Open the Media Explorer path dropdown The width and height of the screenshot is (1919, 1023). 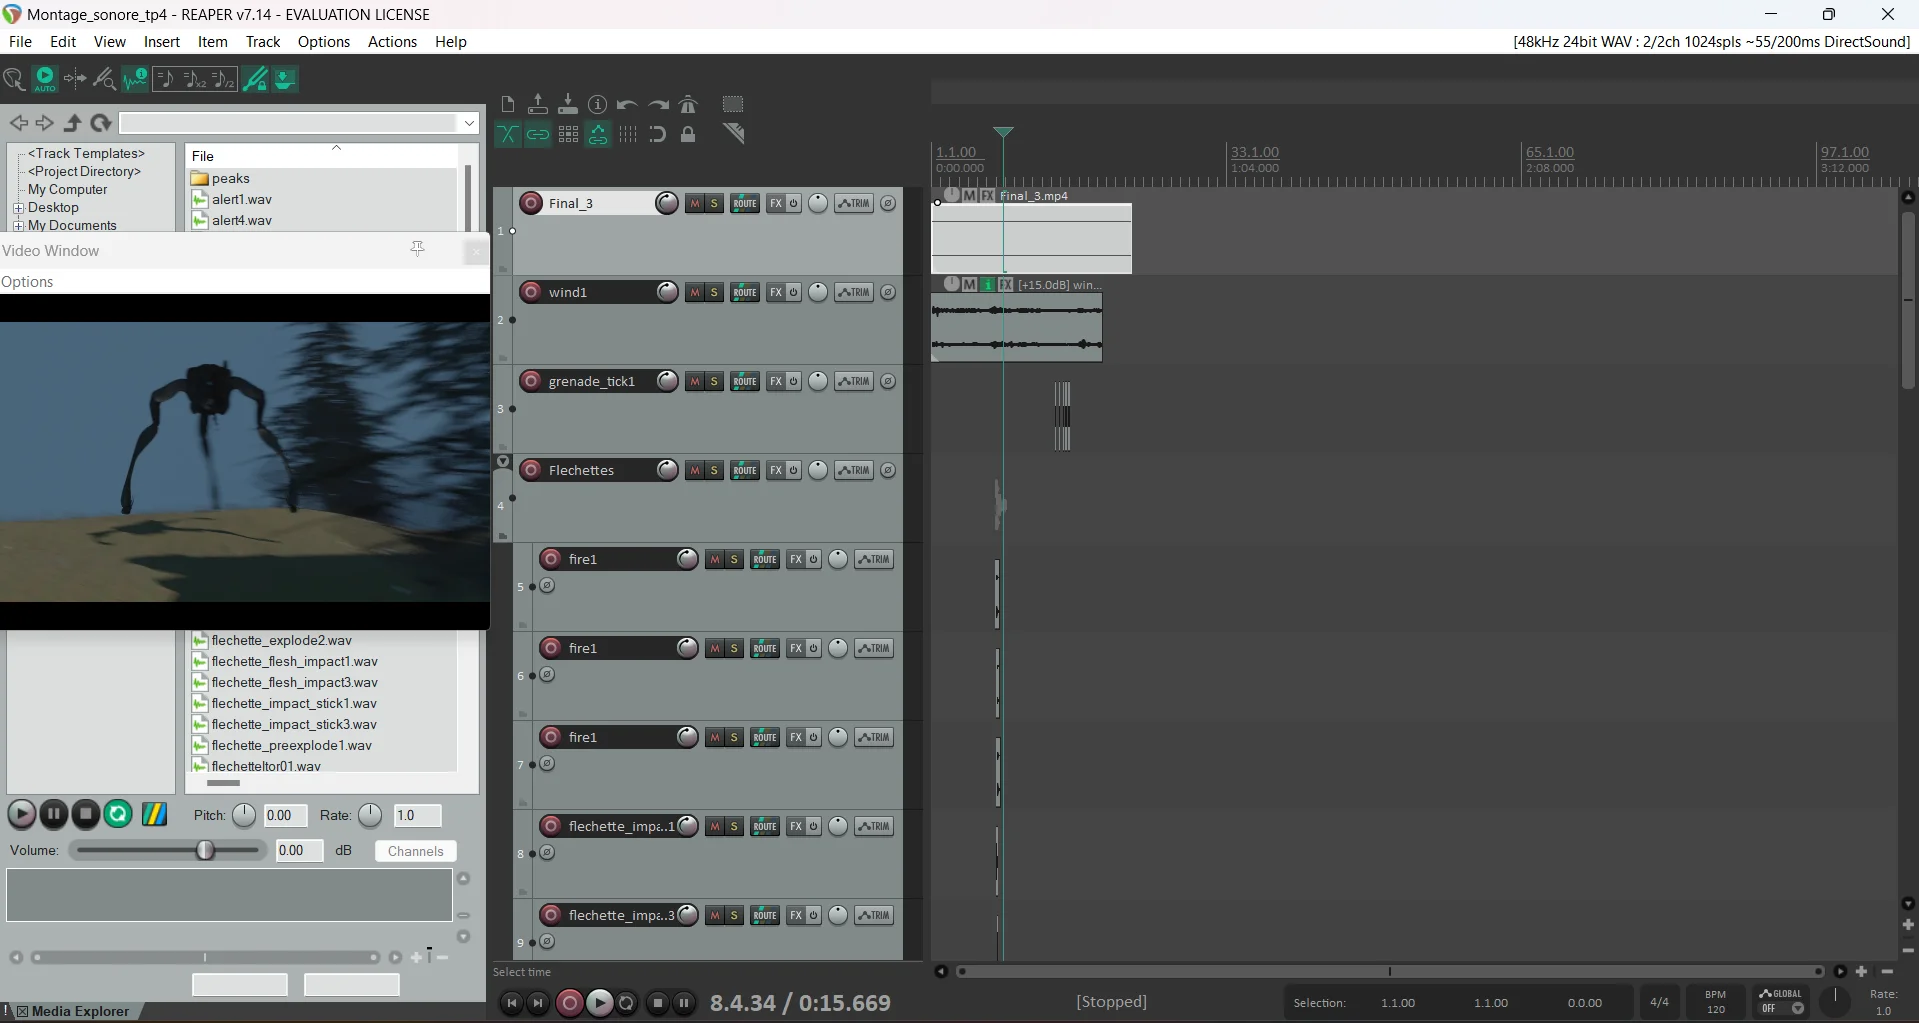(469, 123)
